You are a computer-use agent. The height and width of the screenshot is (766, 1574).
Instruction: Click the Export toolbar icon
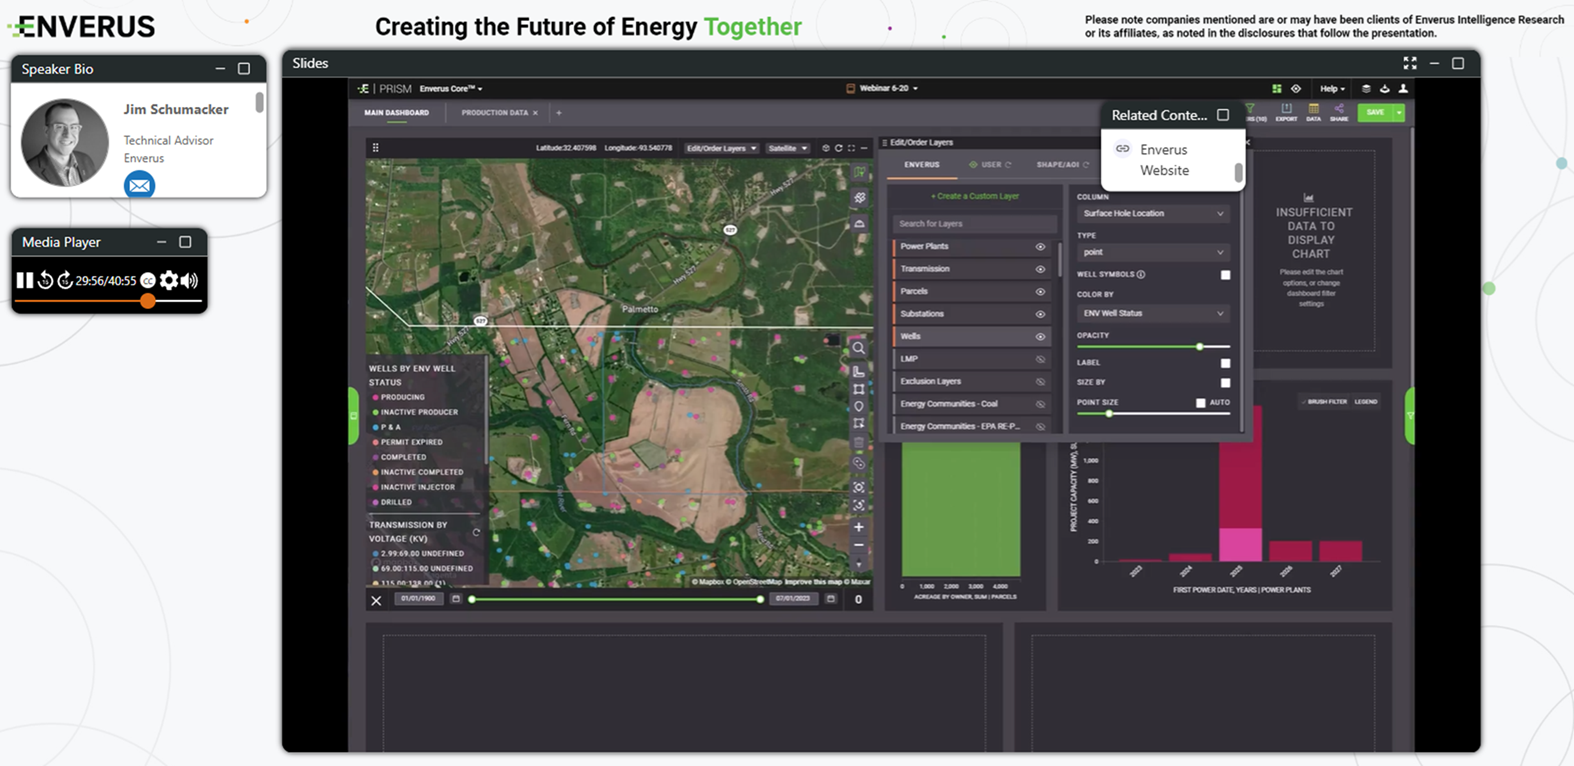tap(1286, 112)
